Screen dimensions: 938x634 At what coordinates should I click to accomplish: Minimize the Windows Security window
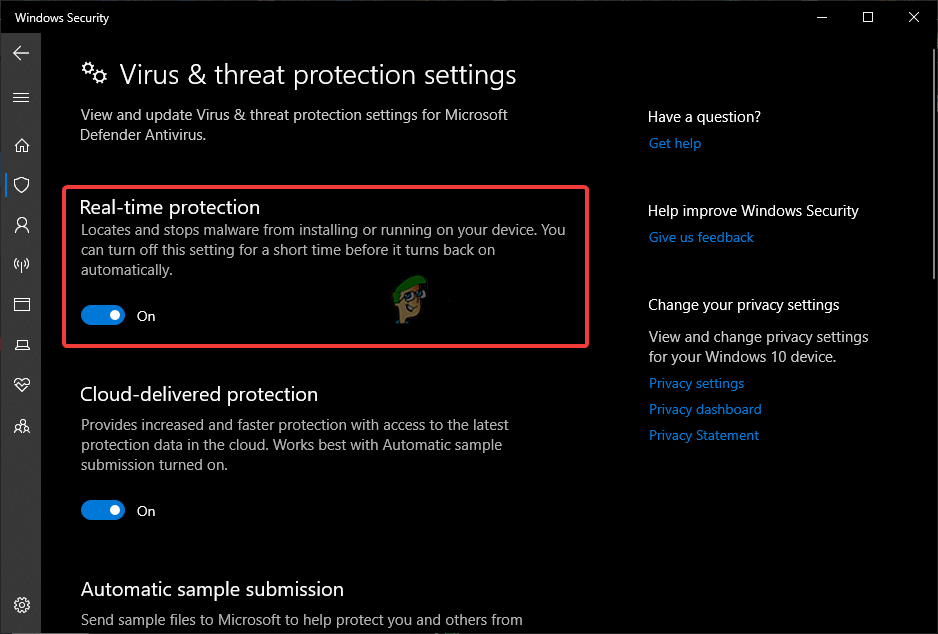coord(822,17)
